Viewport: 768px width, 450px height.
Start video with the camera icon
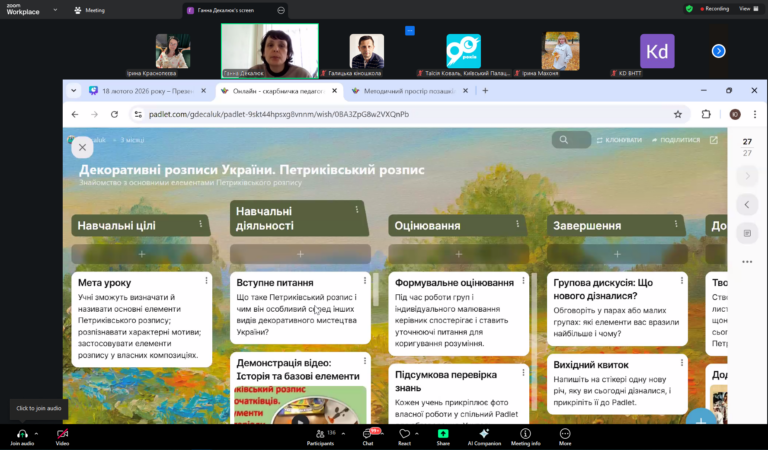(x=62, y=434)
